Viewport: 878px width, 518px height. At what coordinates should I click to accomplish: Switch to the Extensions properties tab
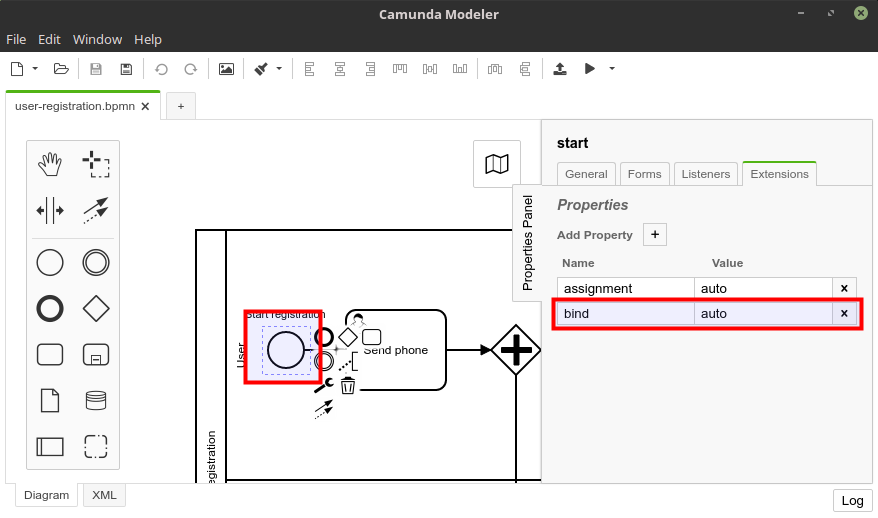click(x=779, y=174)
